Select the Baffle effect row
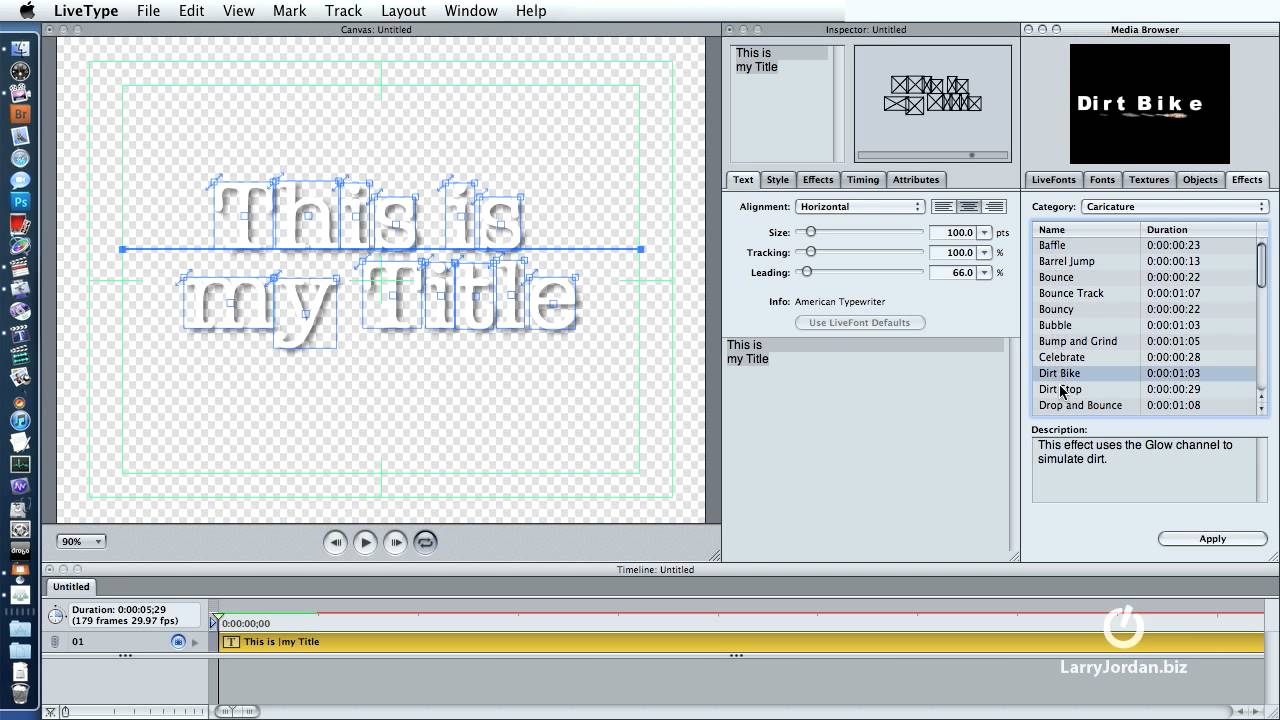 coord(1145,245)
